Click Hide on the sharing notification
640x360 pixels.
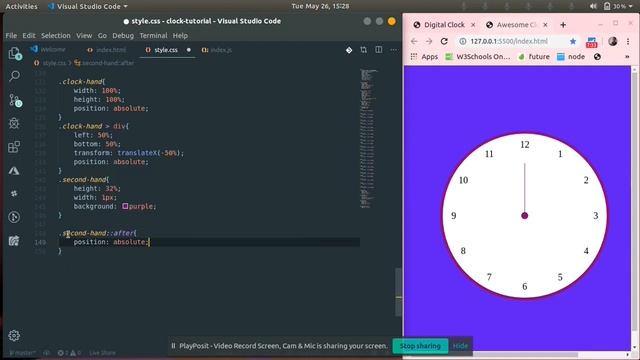460,346
